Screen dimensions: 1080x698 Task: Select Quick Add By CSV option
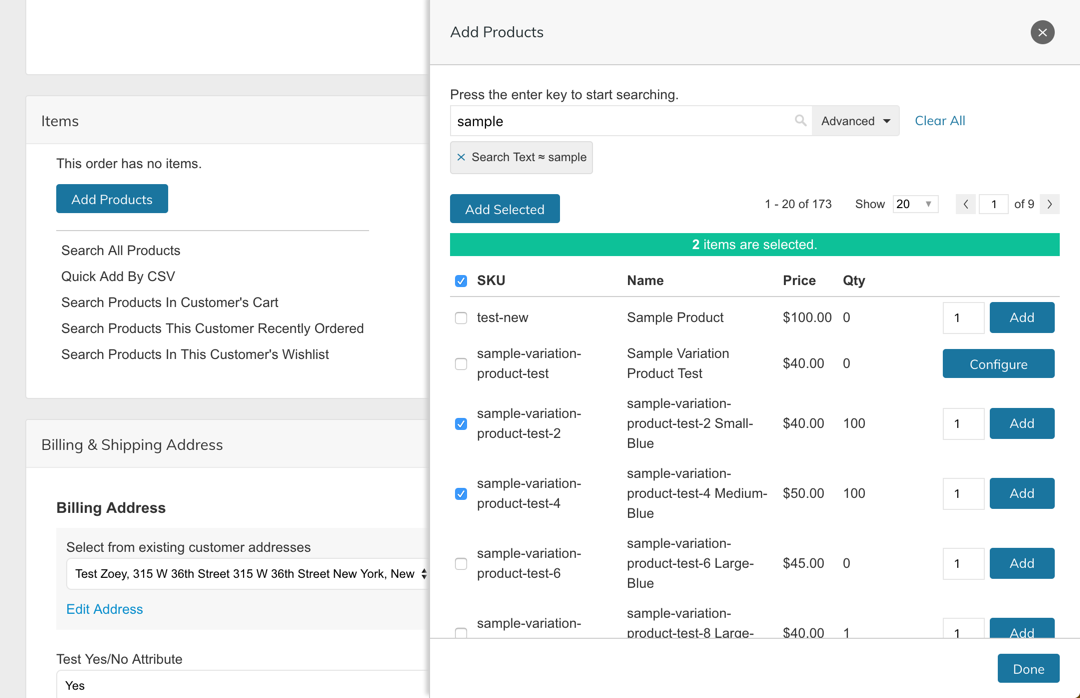coord(118,276)
